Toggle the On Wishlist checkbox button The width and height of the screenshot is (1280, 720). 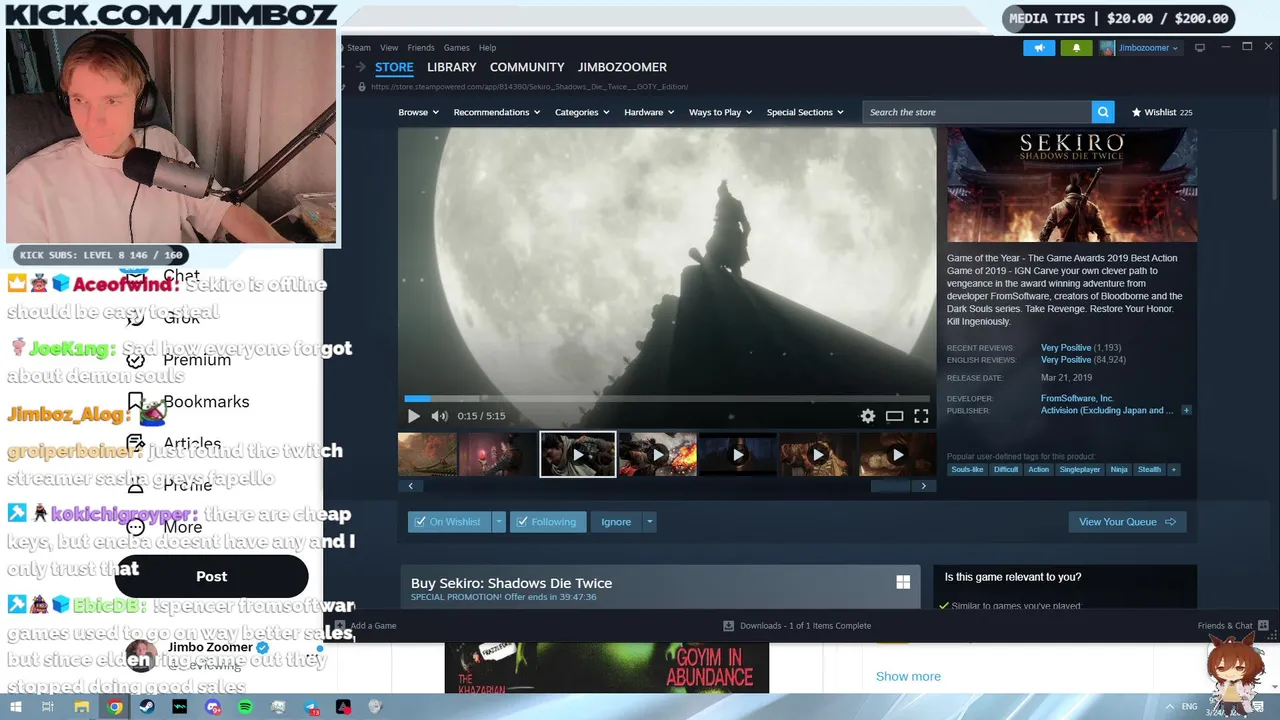click(449, 522)
